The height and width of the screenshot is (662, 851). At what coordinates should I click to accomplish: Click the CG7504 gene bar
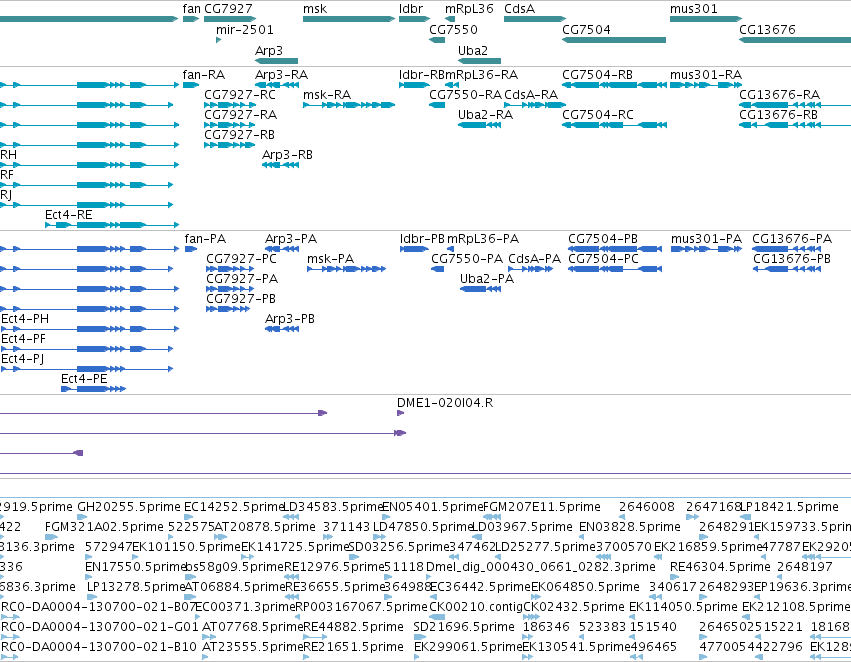(x=614, y=40)
